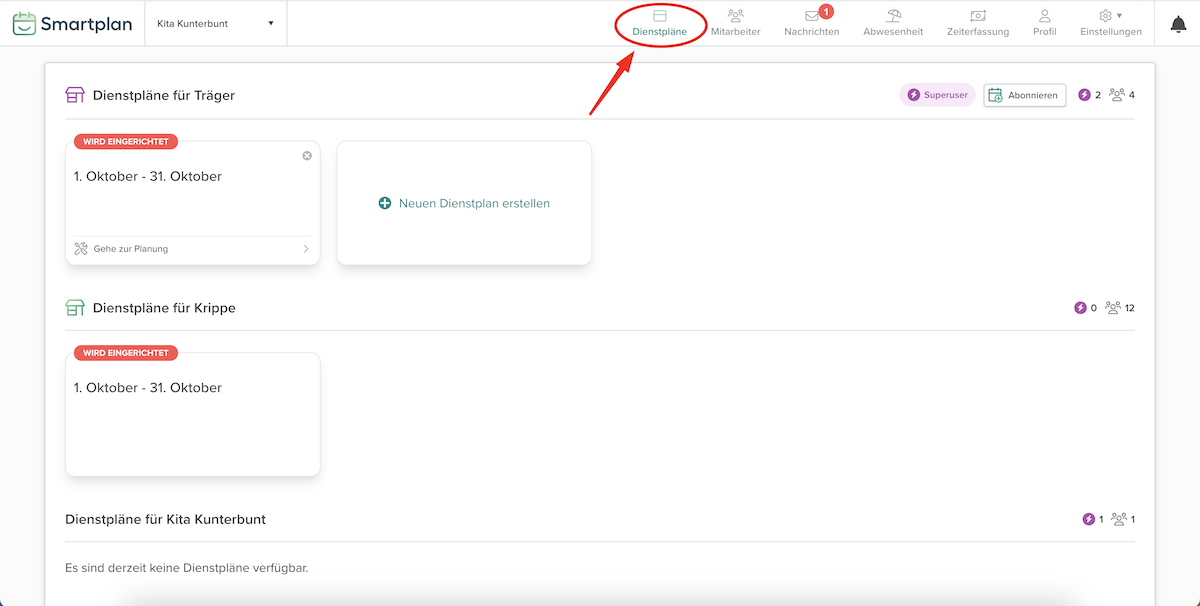Image resolution: width=1200 pixels, height=606 pixels.
Task: Click the Krippe superuser count icon
Action: coord(1080,308)
